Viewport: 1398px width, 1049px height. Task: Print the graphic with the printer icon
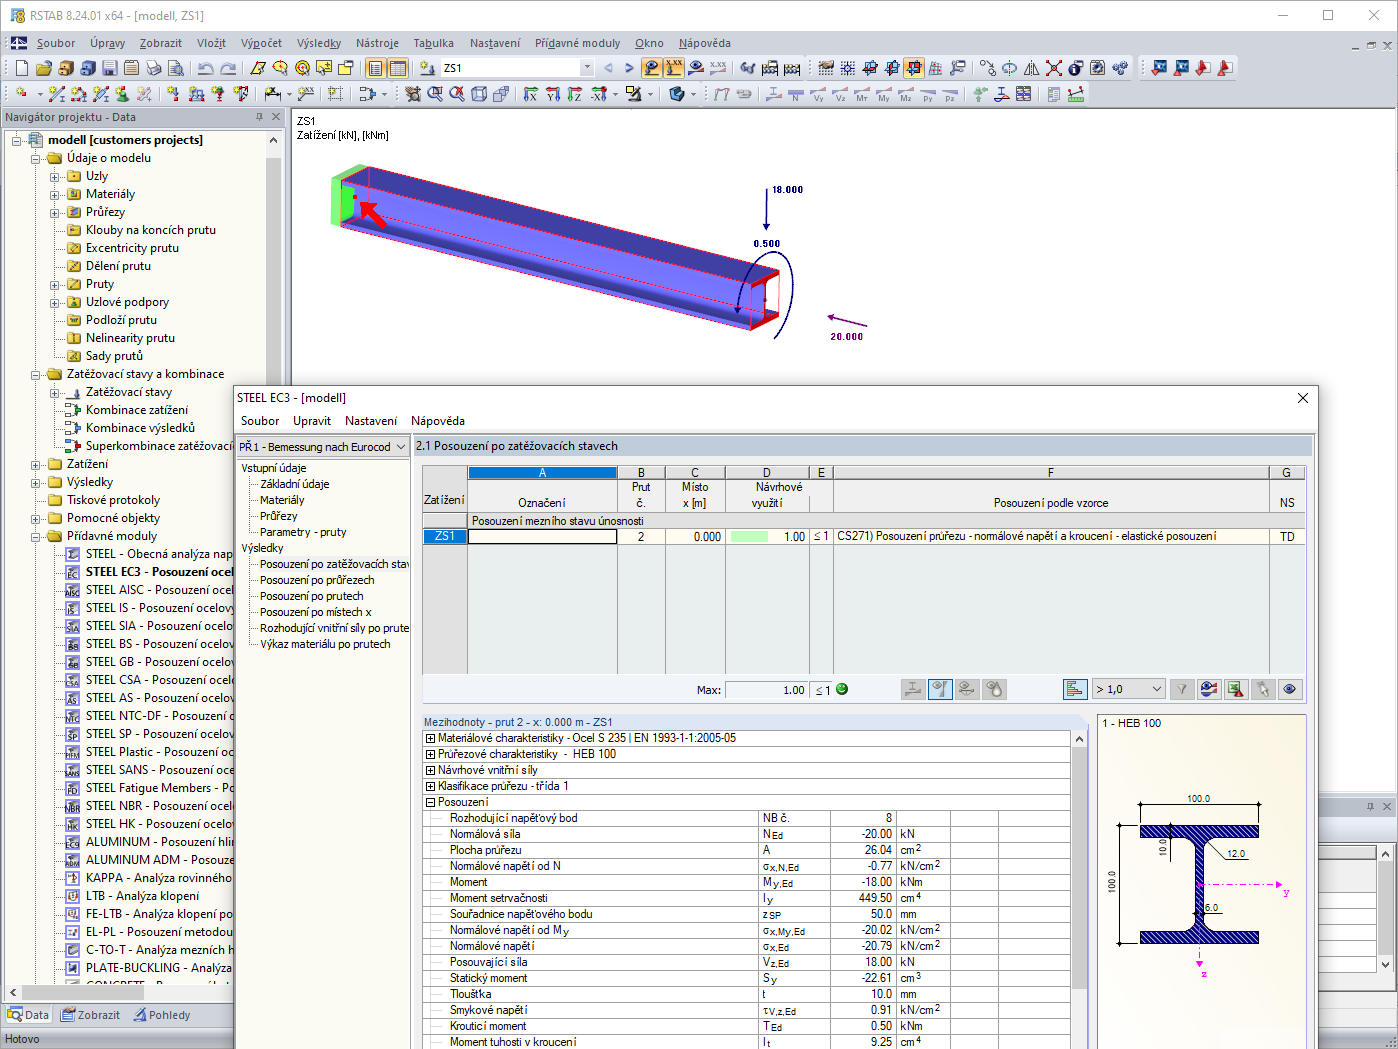coord(153,68)
